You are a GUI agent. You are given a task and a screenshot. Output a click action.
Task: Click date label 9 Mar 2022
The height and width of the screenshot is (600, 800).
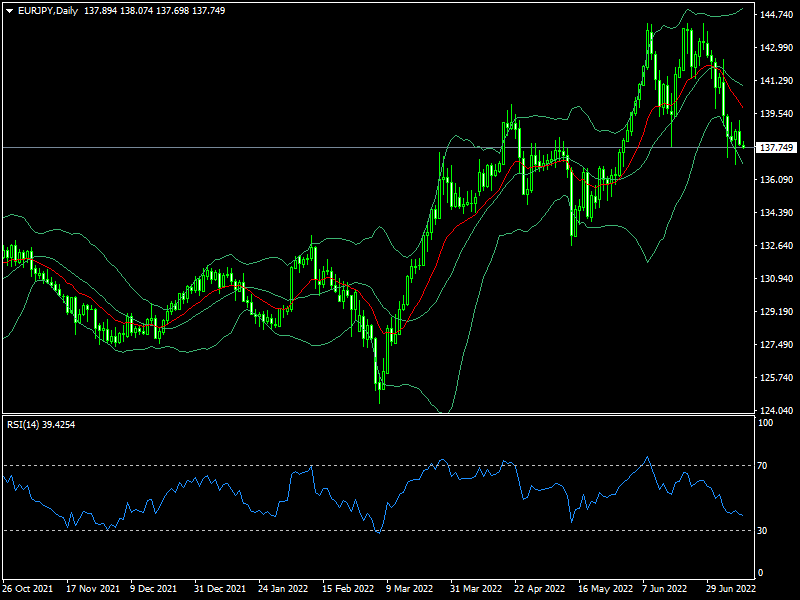point(409,588)
